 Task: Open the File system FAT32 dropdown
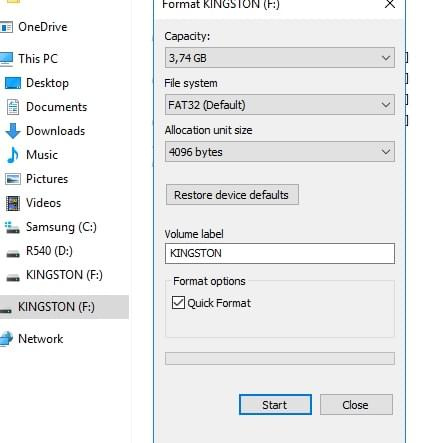(280, 105)
